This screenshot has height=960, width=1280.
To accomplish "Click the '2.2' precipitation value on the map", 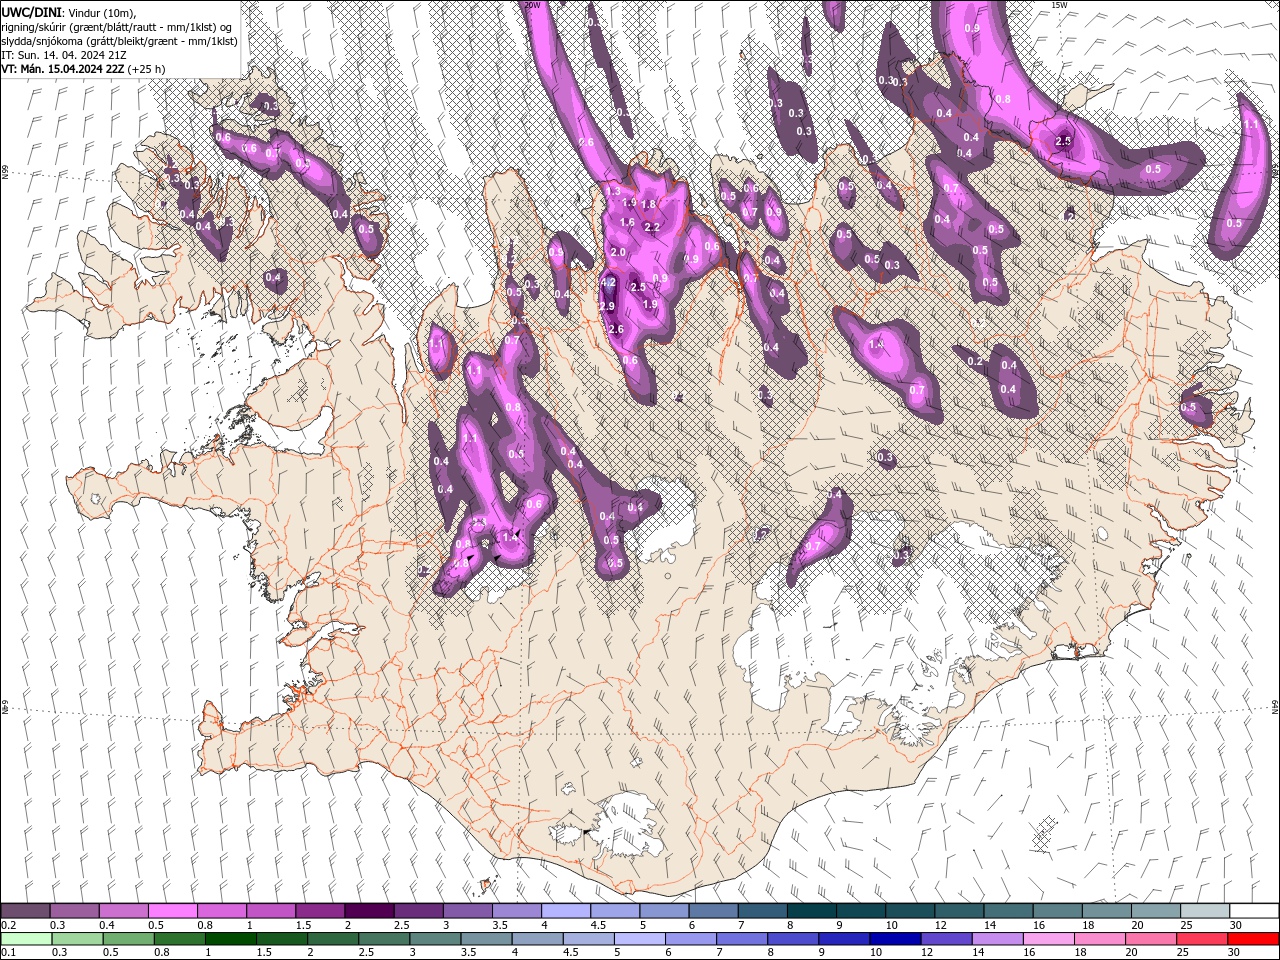I will [652, 227].
